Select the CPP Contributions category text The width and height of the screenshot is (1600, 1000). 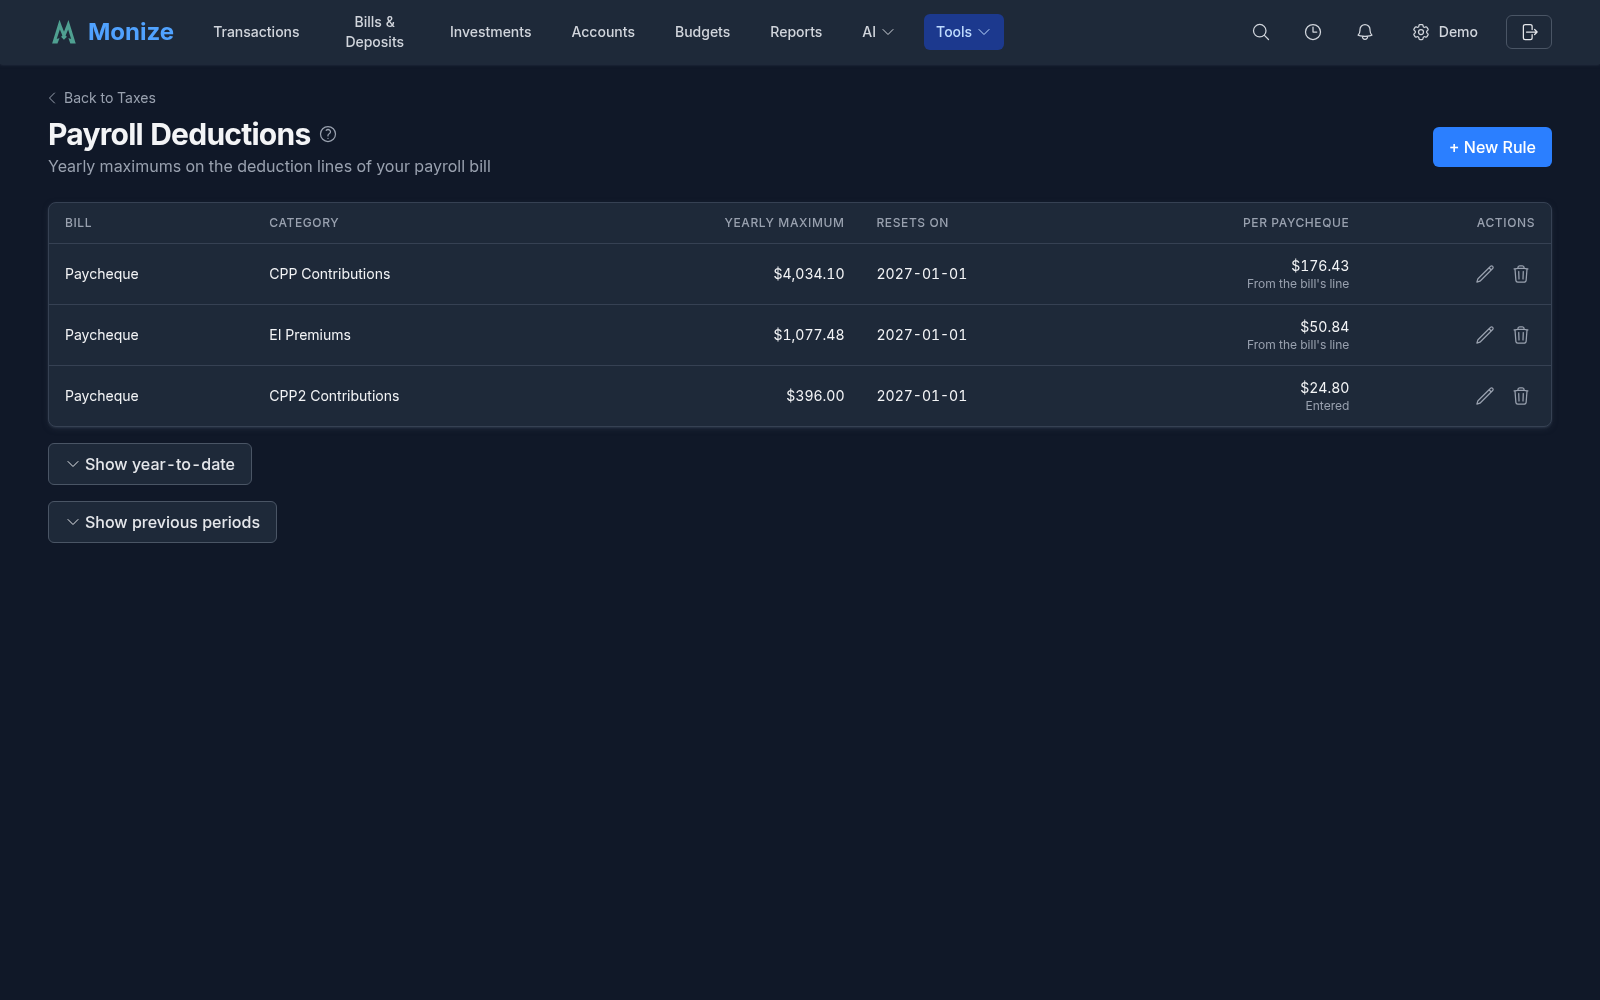point(329,274)
